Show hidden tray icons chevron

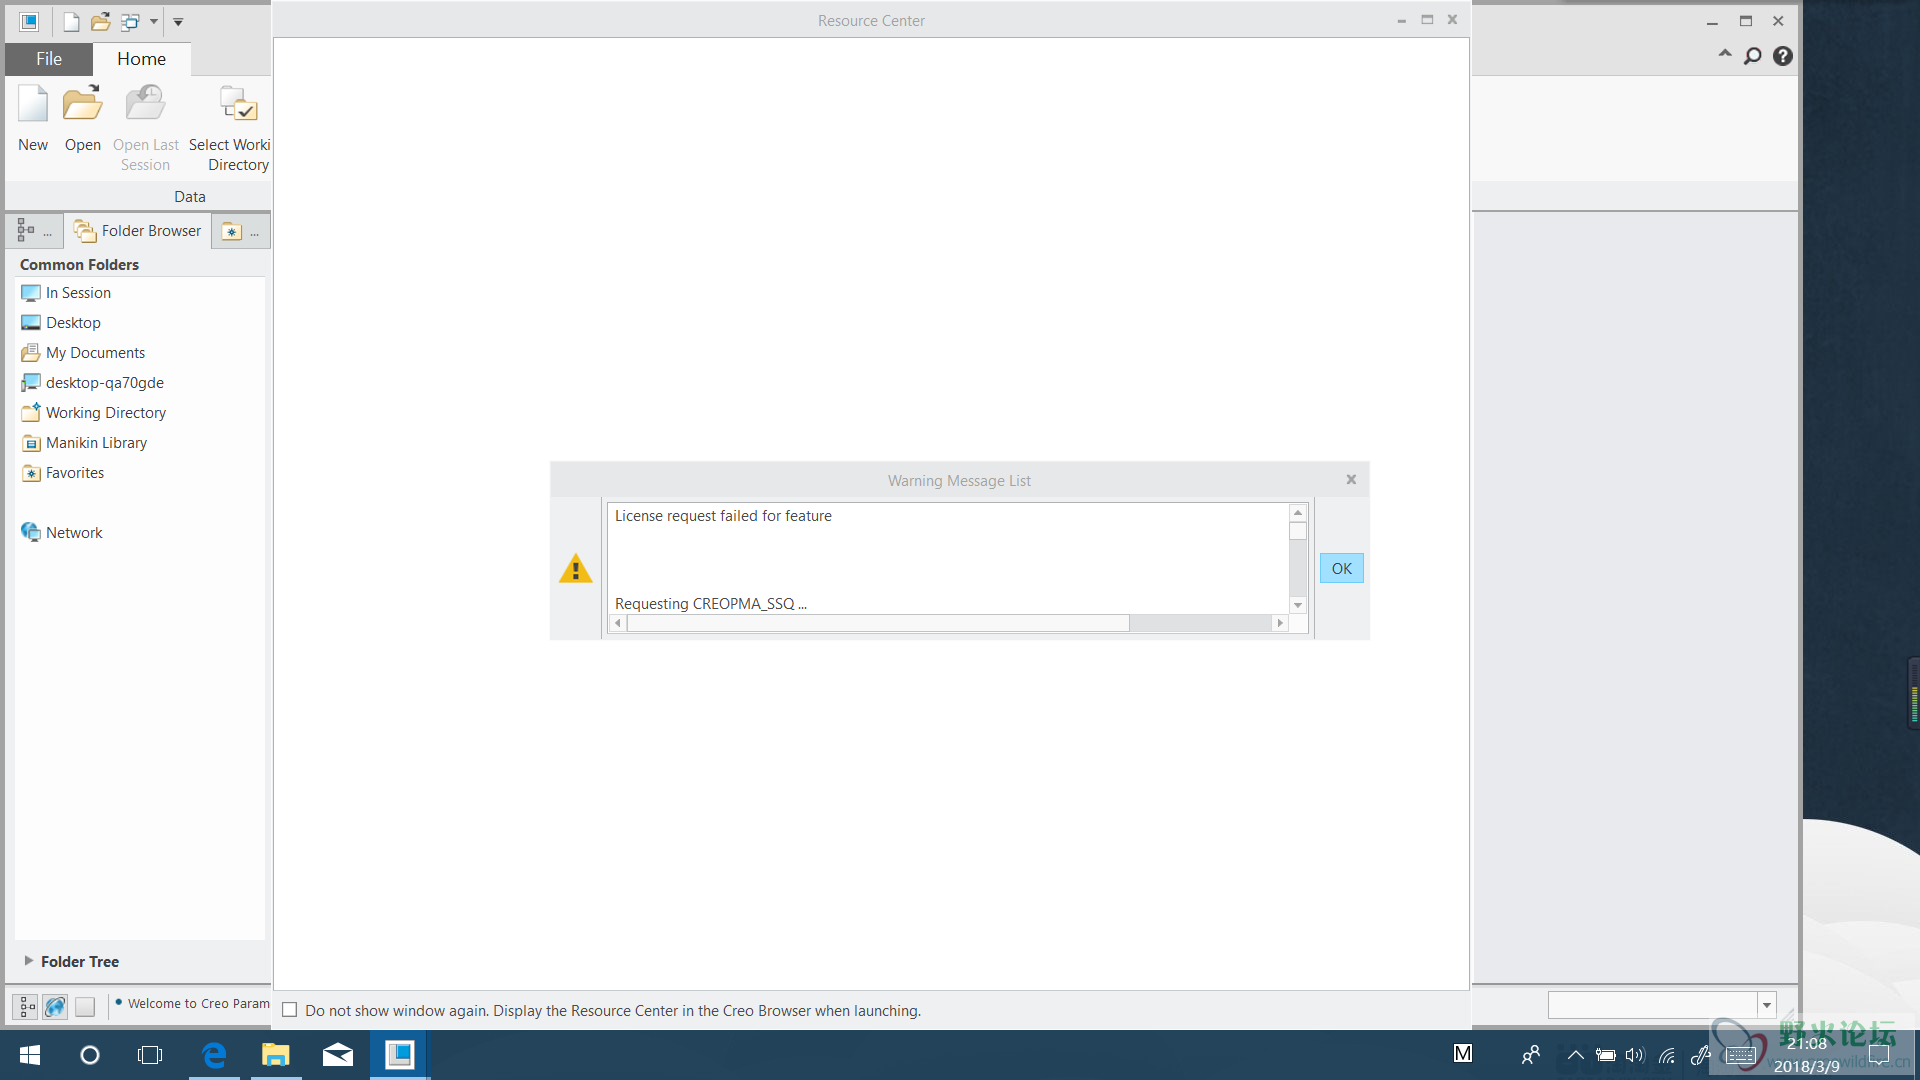(x=1576, y=1055)
